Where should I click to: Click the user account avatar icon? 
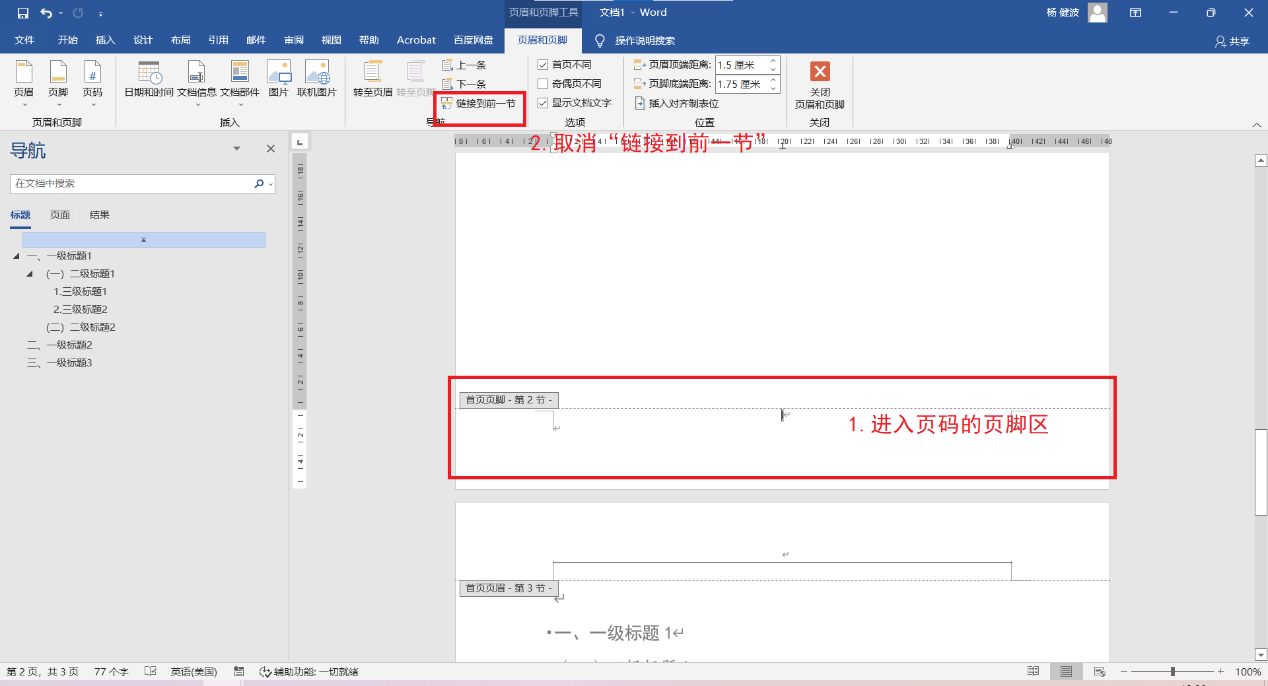tap(1097, 13)
